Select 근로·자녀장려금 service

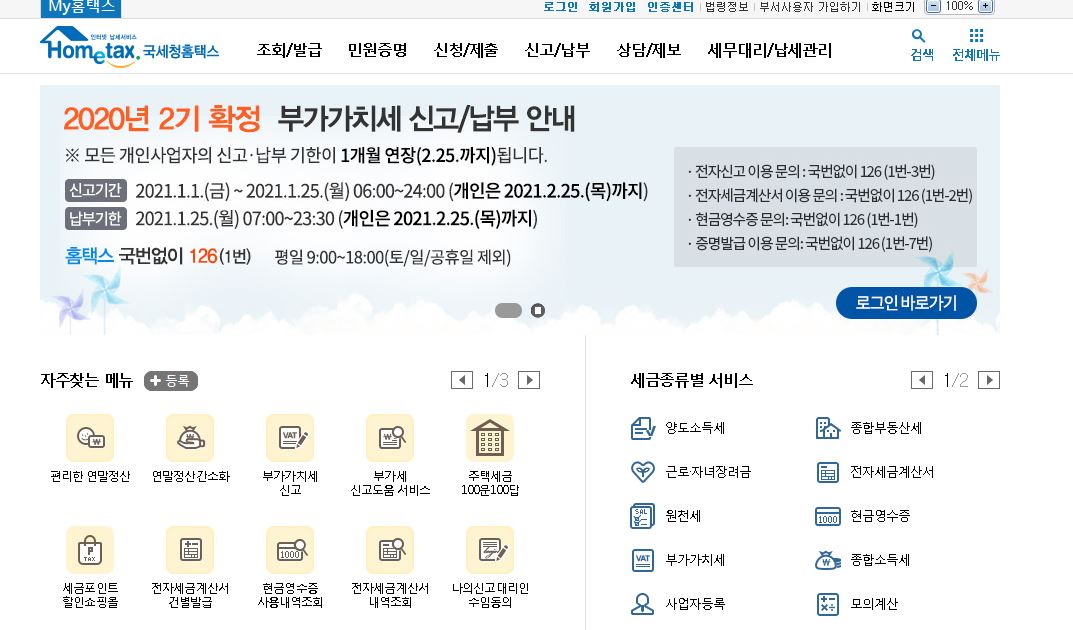pos(690,472)
